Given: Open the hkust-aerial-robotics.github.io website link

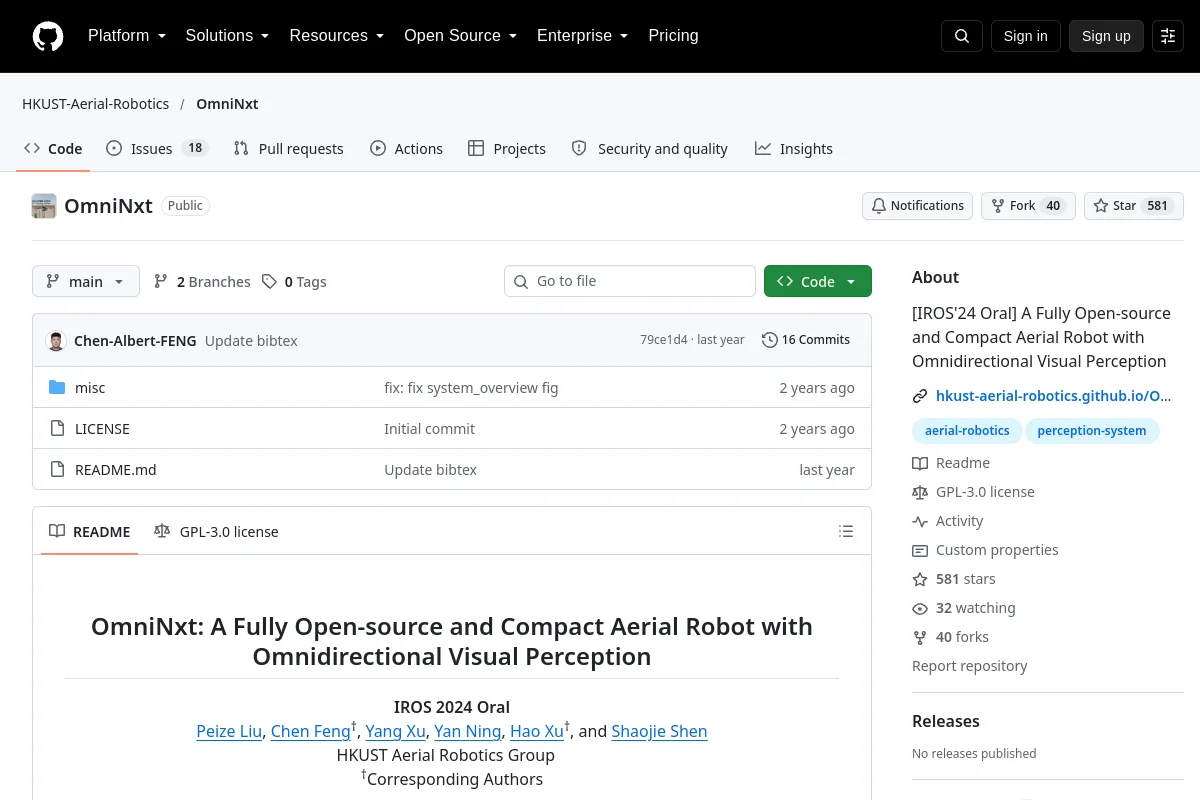Looking at the screenshot, I should 1054,396.
